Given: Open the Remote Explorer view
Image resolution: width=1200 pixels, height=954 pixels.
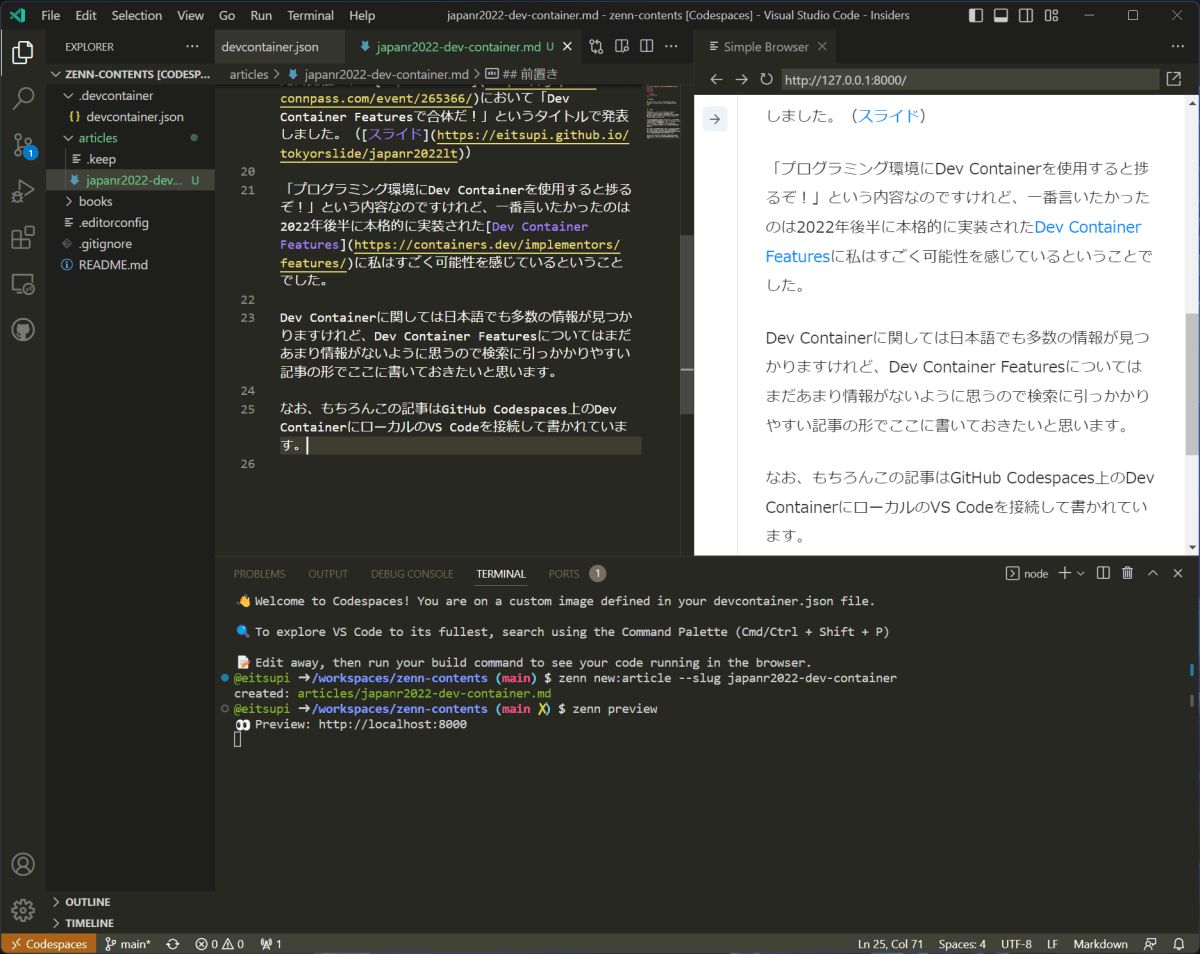Looking at the screenshot, I should [x=23, y=284].
